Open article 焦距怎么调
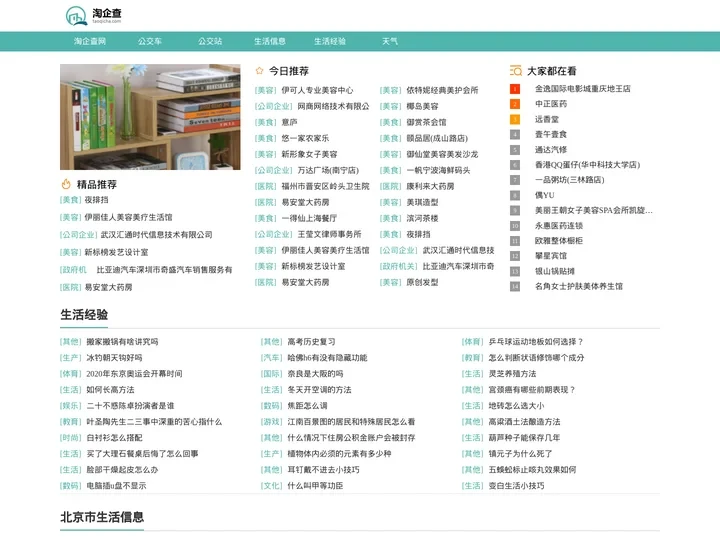720x540 pixels. pos(307,406)
